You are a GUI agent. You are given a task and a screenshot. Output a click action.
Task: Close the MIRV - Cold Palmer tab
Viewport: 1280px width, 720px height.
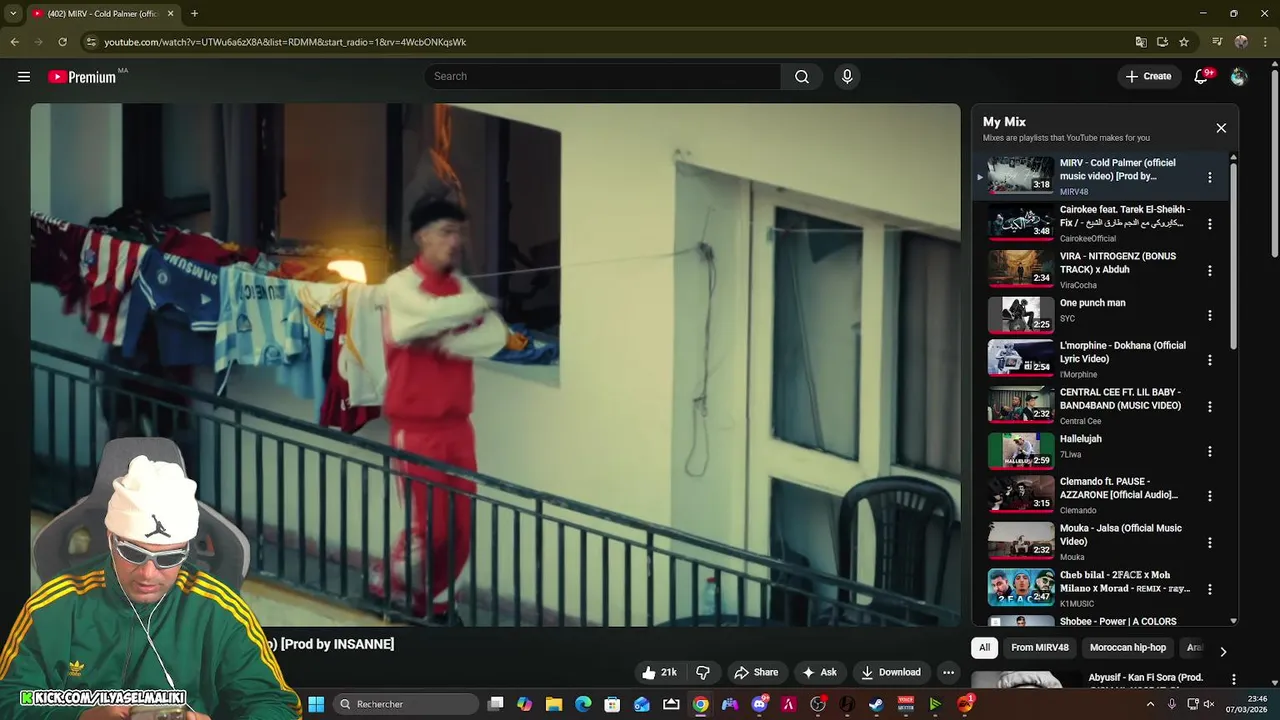pyautogui.click(x=170, y=13)
